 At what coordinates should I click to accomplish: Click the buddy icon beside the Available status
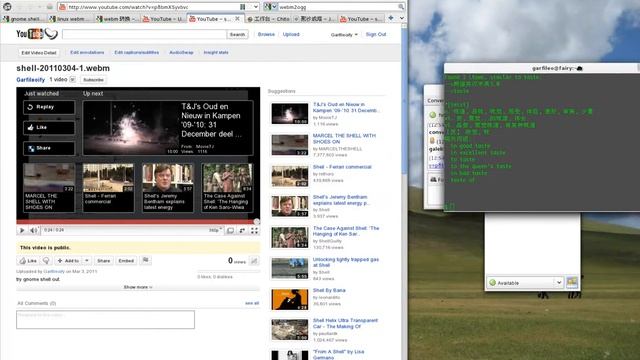coord(572,282)
